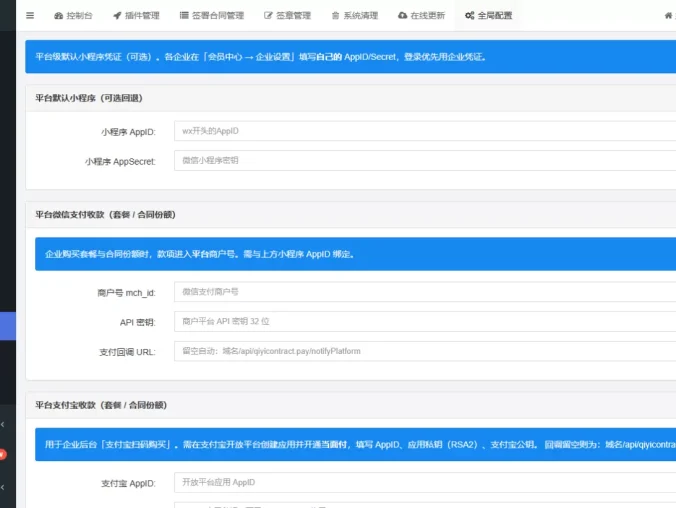This screenshot has height=508, width=676.
Task: Open the 签章管理 menu
Action: point(288,16)
